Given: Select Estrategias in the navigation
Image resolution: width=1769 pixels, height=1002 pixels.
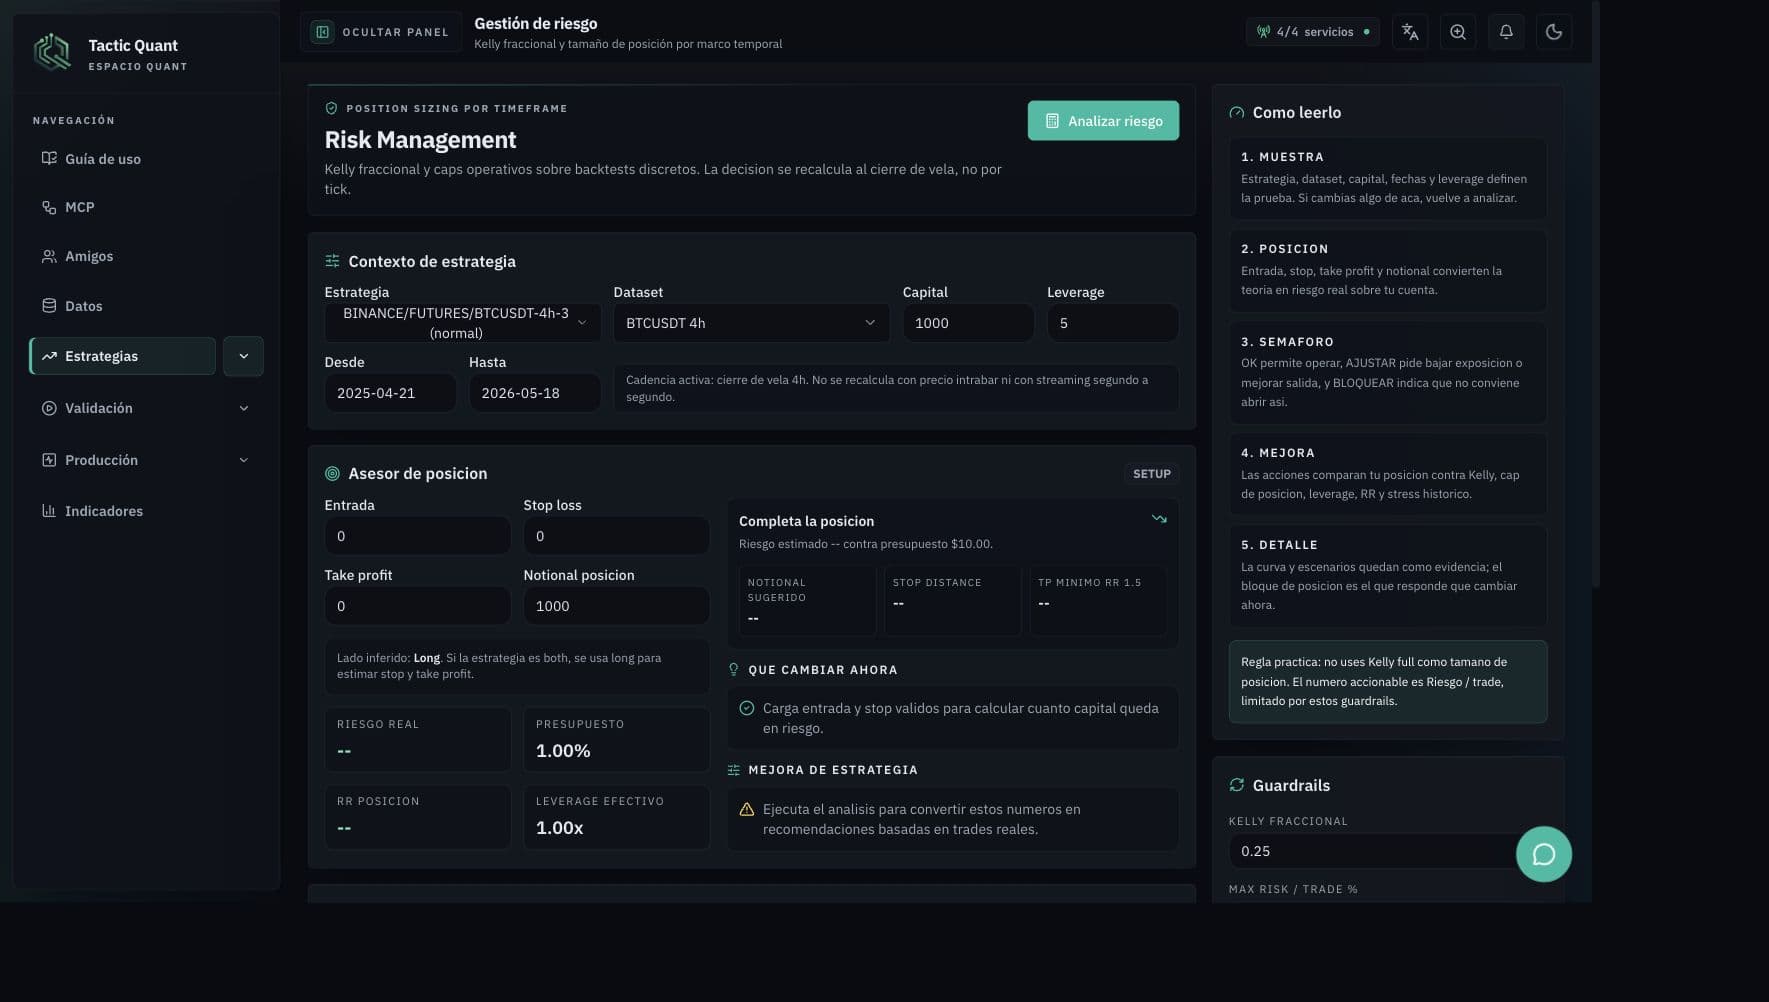Looking at the screenshot, I should [122, 356].
